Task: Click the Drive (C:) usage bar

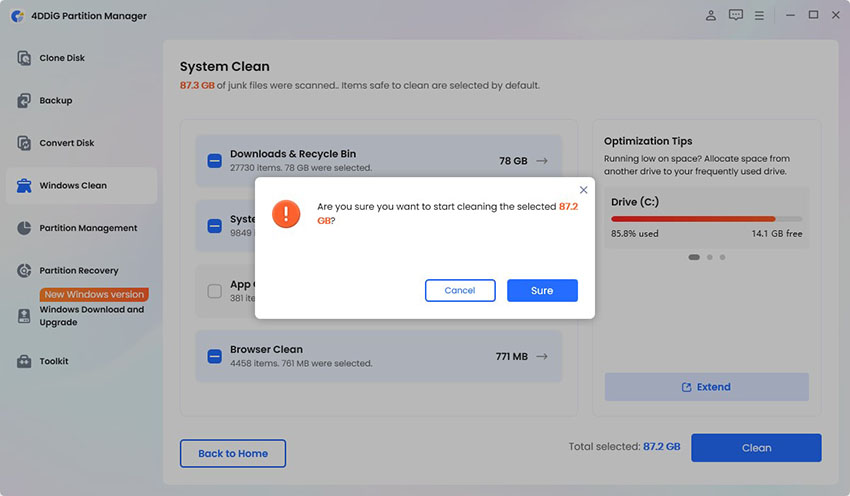Action: click(706, 219)
